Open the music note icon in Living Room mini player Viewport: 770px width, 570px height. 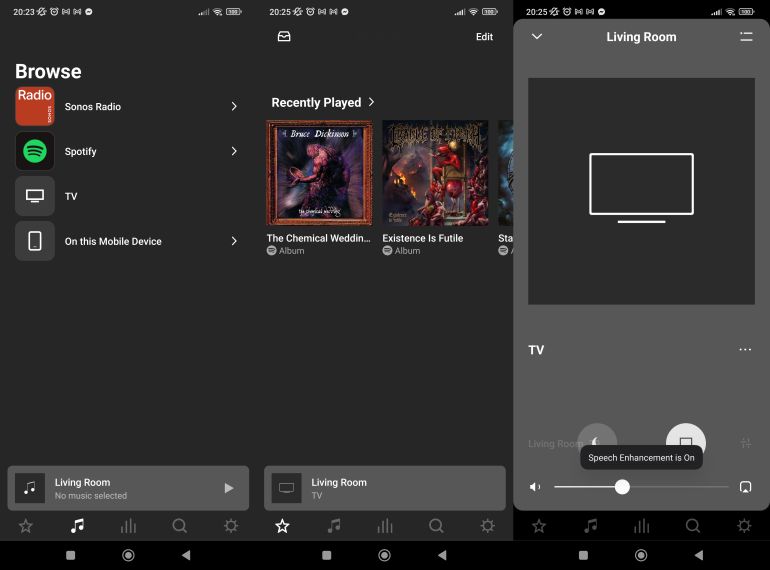pos(30,488)
